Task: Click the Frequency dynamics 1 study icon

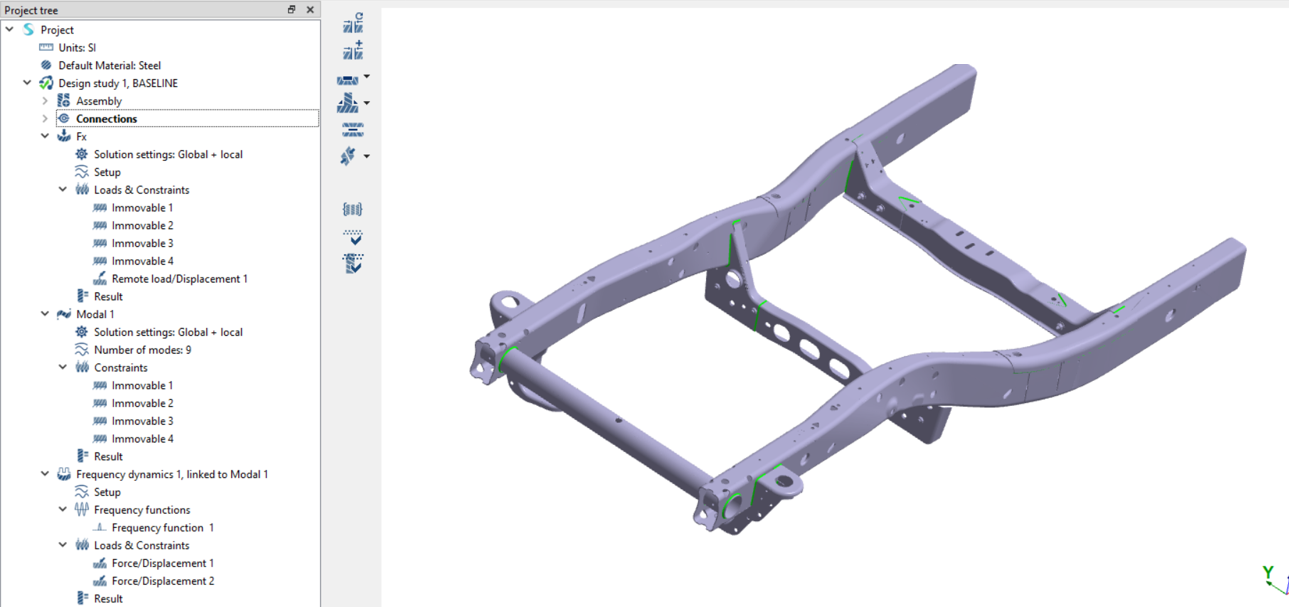Action: [x=64, y=474]
